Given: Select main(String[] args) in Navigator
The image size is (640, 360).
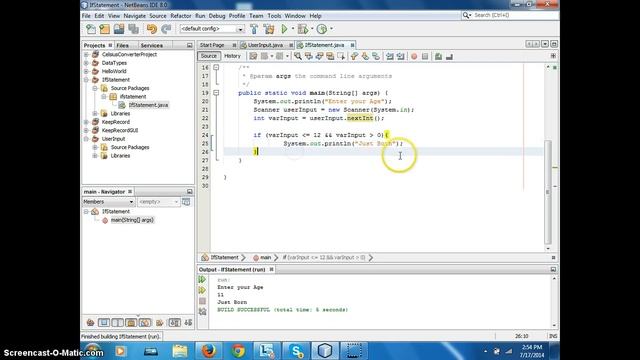Looking at the screenshot, I should 132,220.
